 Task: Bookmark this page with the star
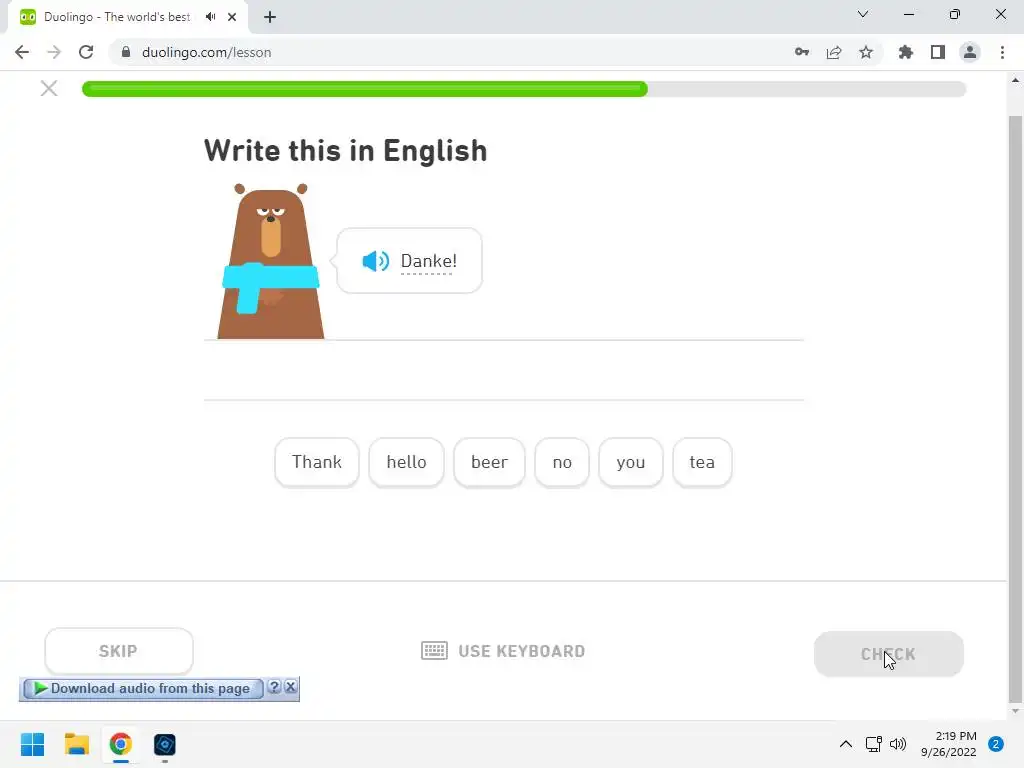click(866, 52)
